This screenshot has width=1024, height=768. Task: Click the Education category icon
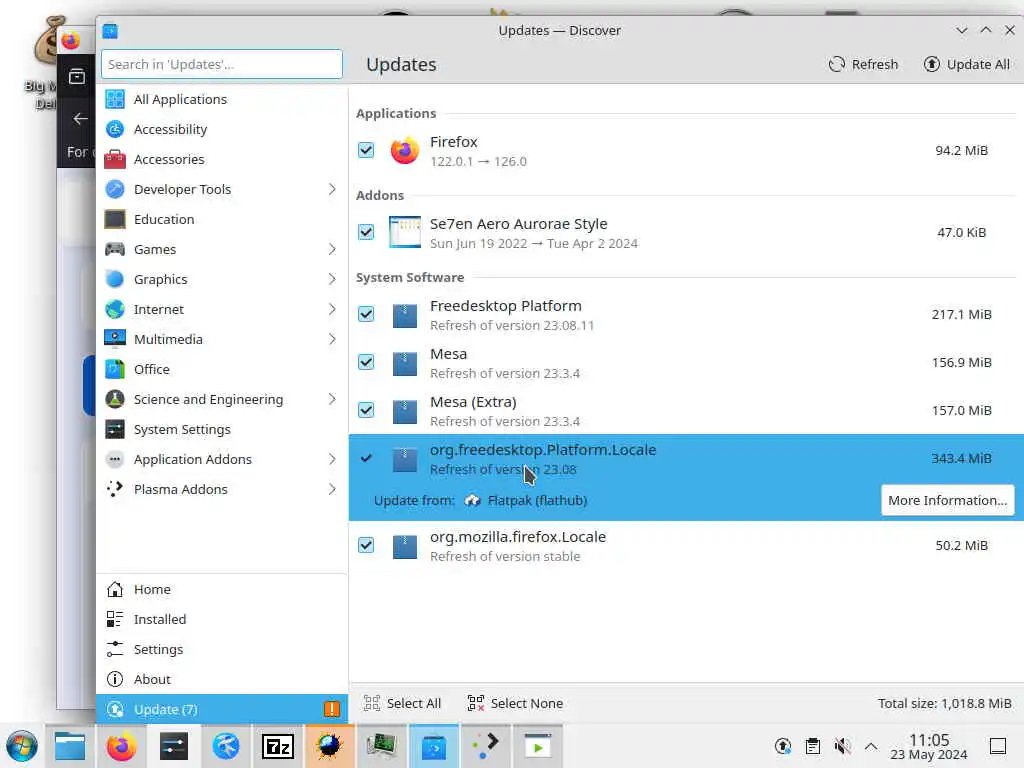115,219
